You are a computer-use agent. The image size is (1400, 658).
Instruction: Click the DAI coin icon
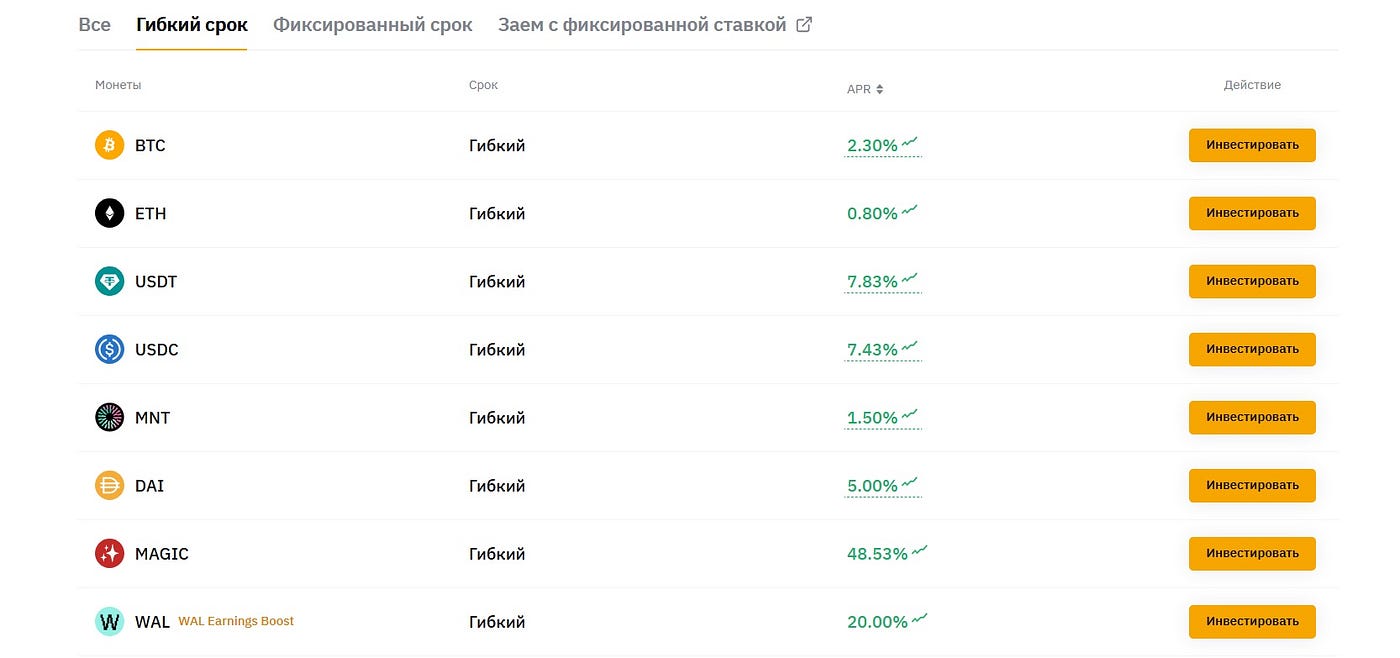click(x=109, y=485)
